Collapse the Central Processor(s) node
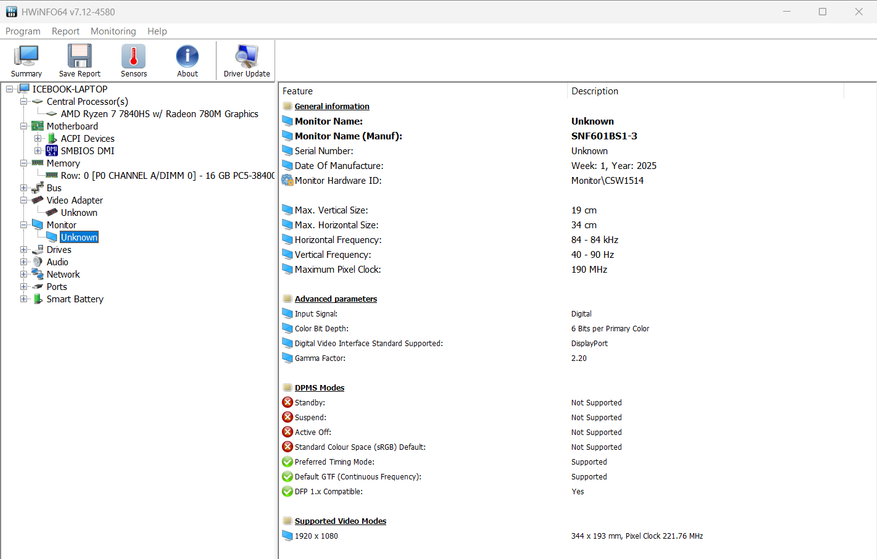The image size is (877, 559). [23, 101]
